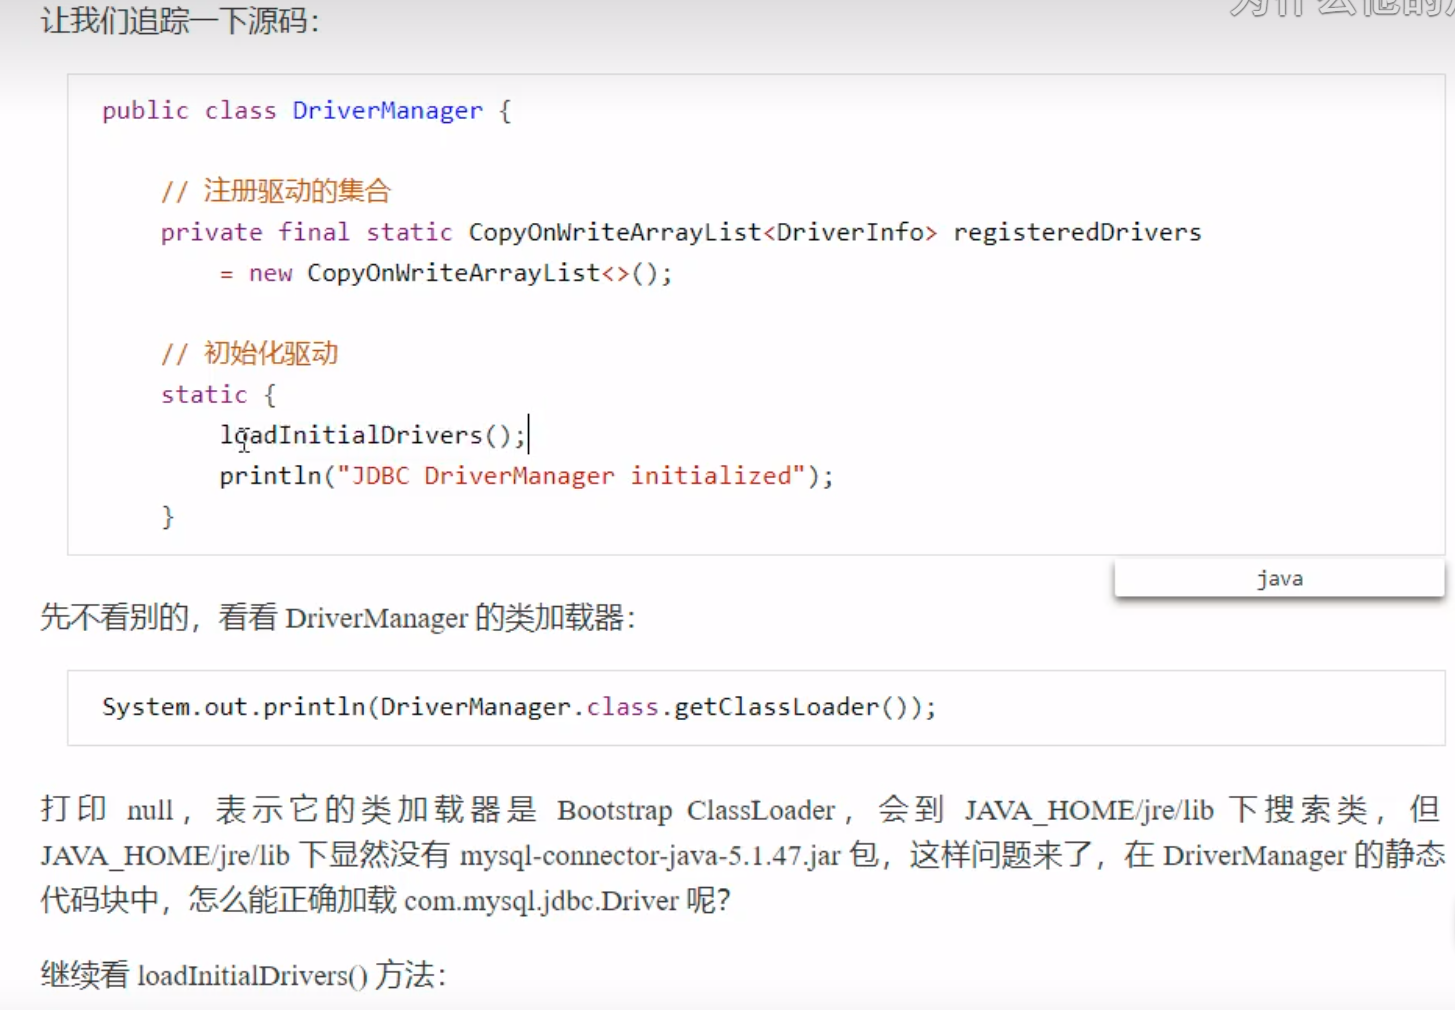Click the java language label button

click(x=1279, y=579)
